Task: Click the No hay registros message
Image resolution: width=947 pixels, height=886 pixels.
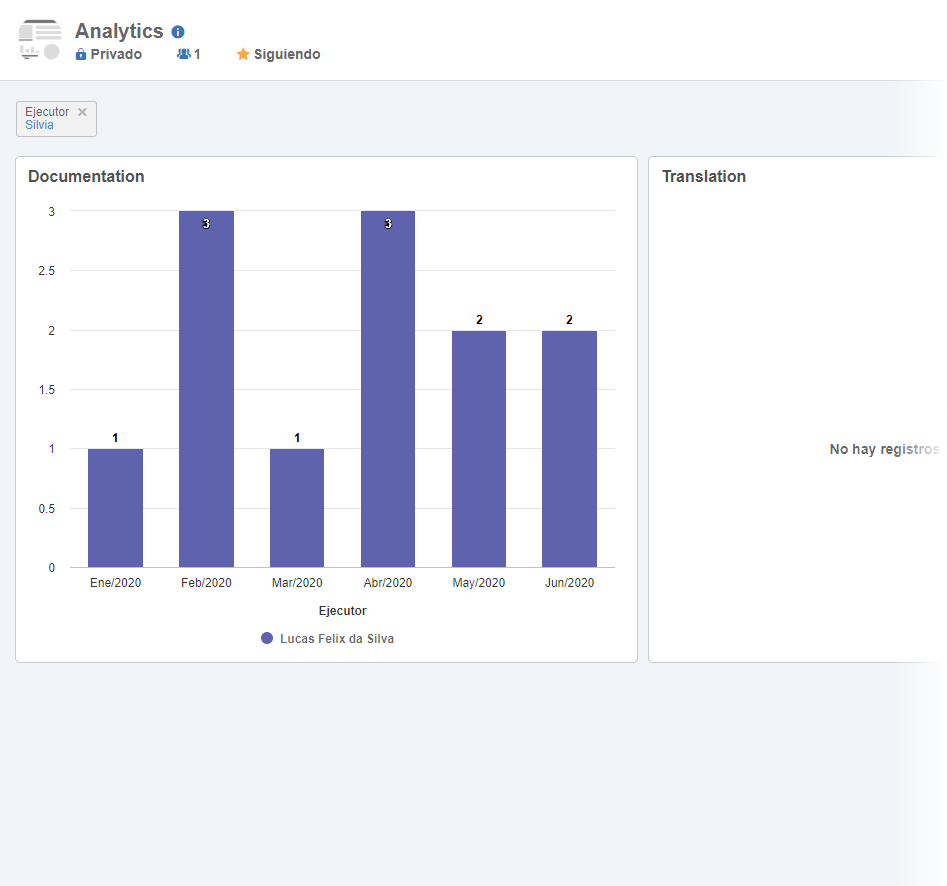Action: click(884, 449)
